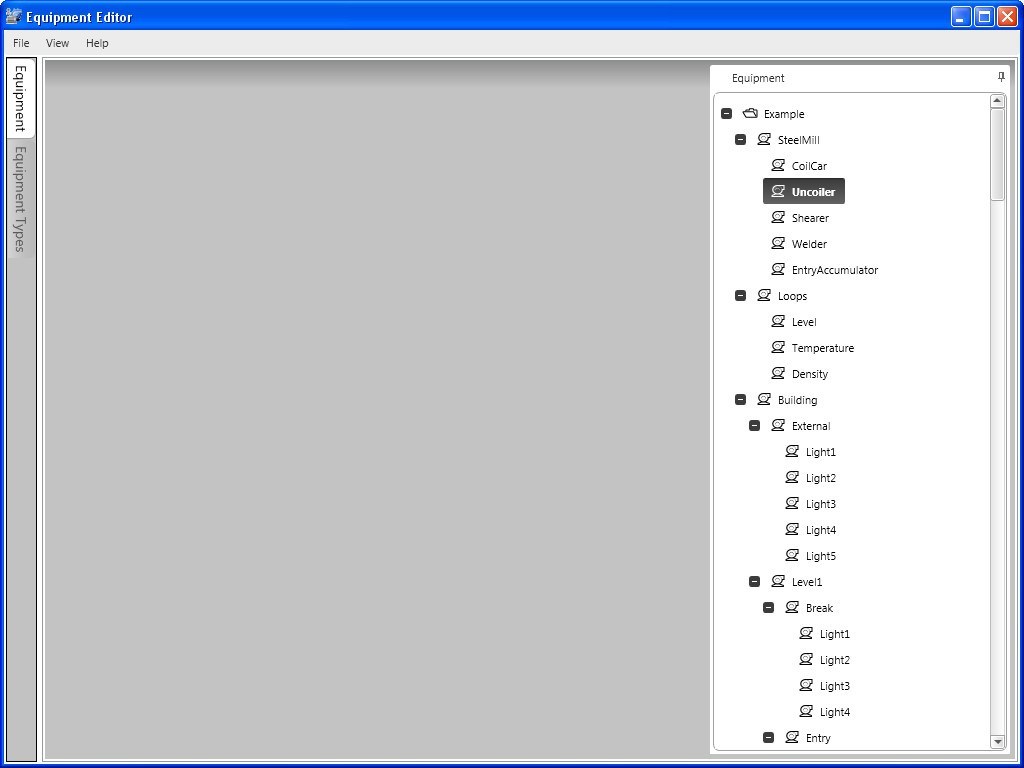This screenshot has height=768, width=1024.
Task: Select the Level item under Loops
Action: pyautogui.click(x=802, y=321)
